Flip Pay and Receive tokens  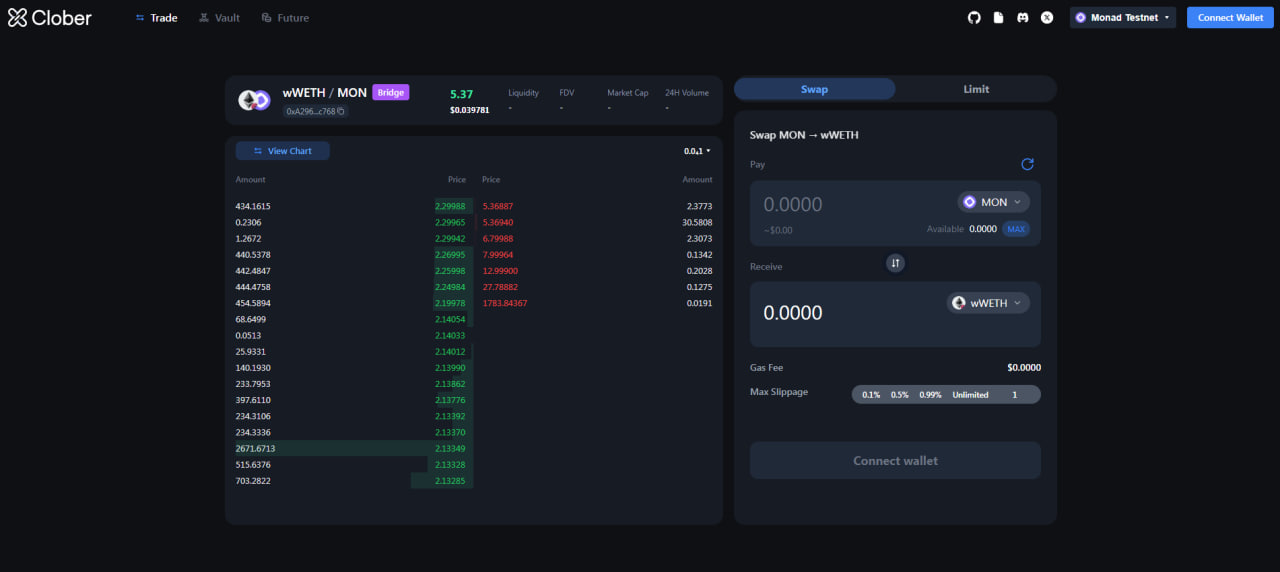point(896,263)
